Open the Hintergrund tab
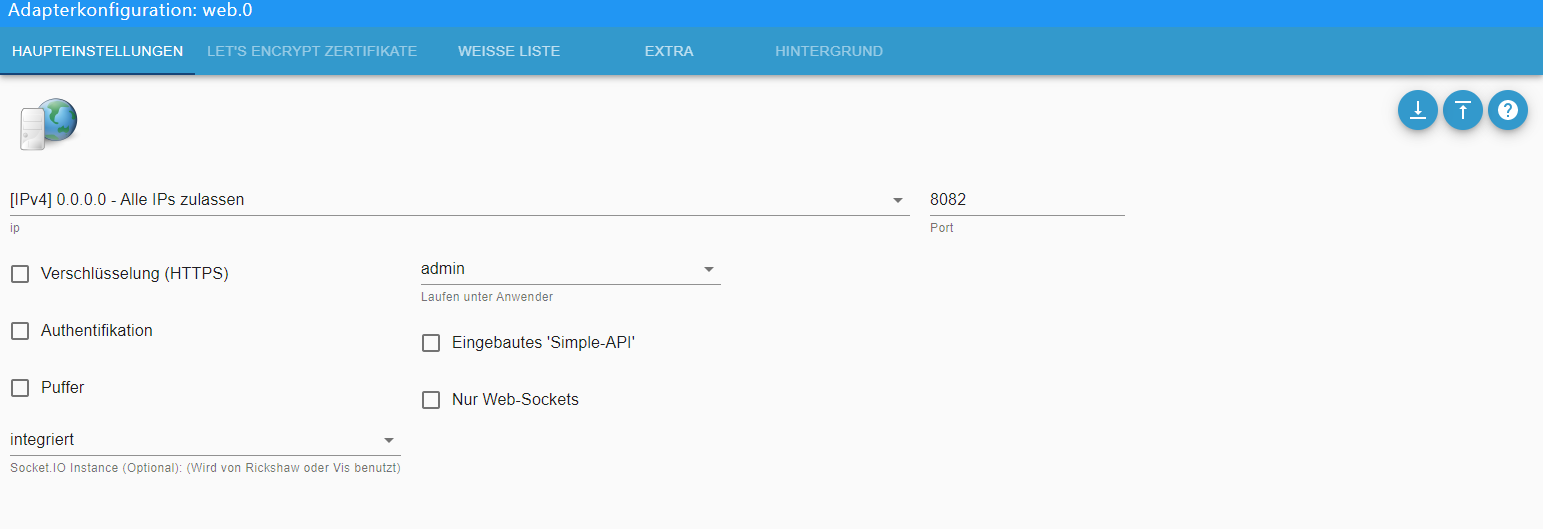Screen dimensions: 1543x529 (829, 51)
